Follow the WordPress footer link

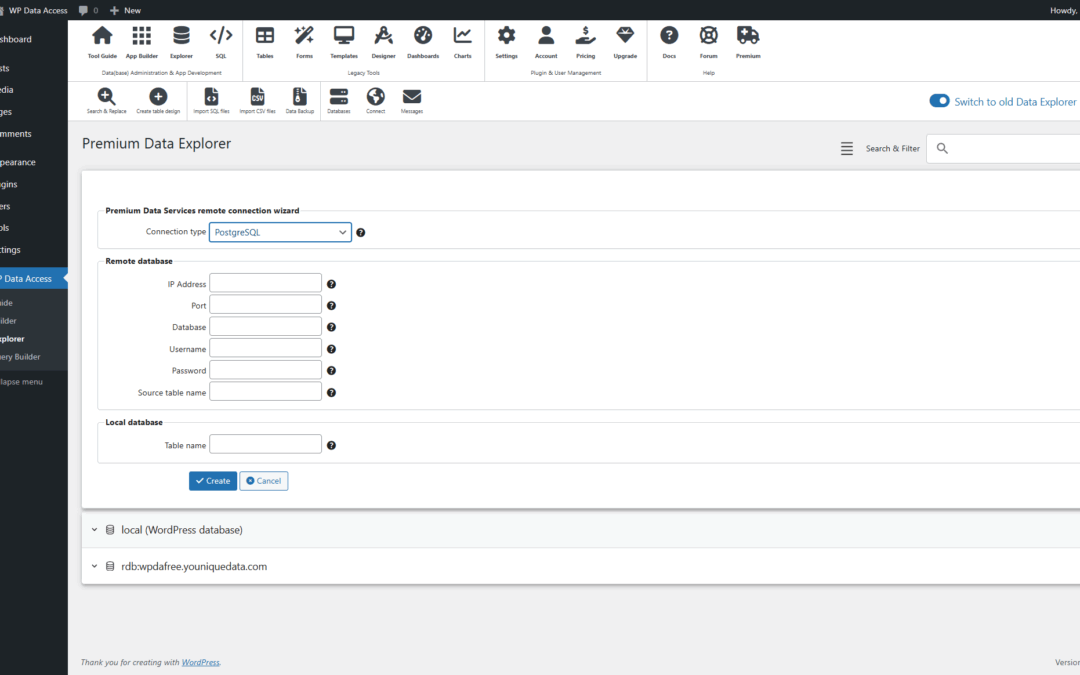pos(200,663)
